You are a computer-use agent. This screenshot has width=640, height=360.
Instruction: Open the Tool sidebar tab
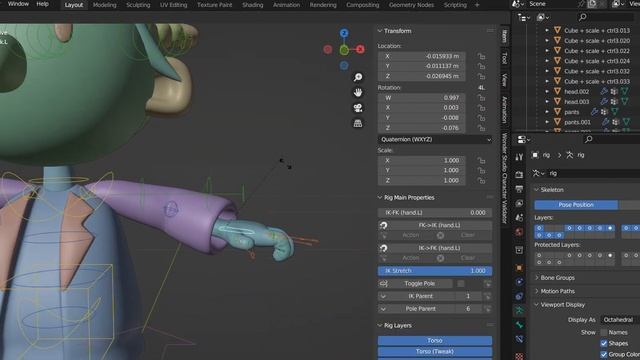pyautogui.click(x=505, y=58)
